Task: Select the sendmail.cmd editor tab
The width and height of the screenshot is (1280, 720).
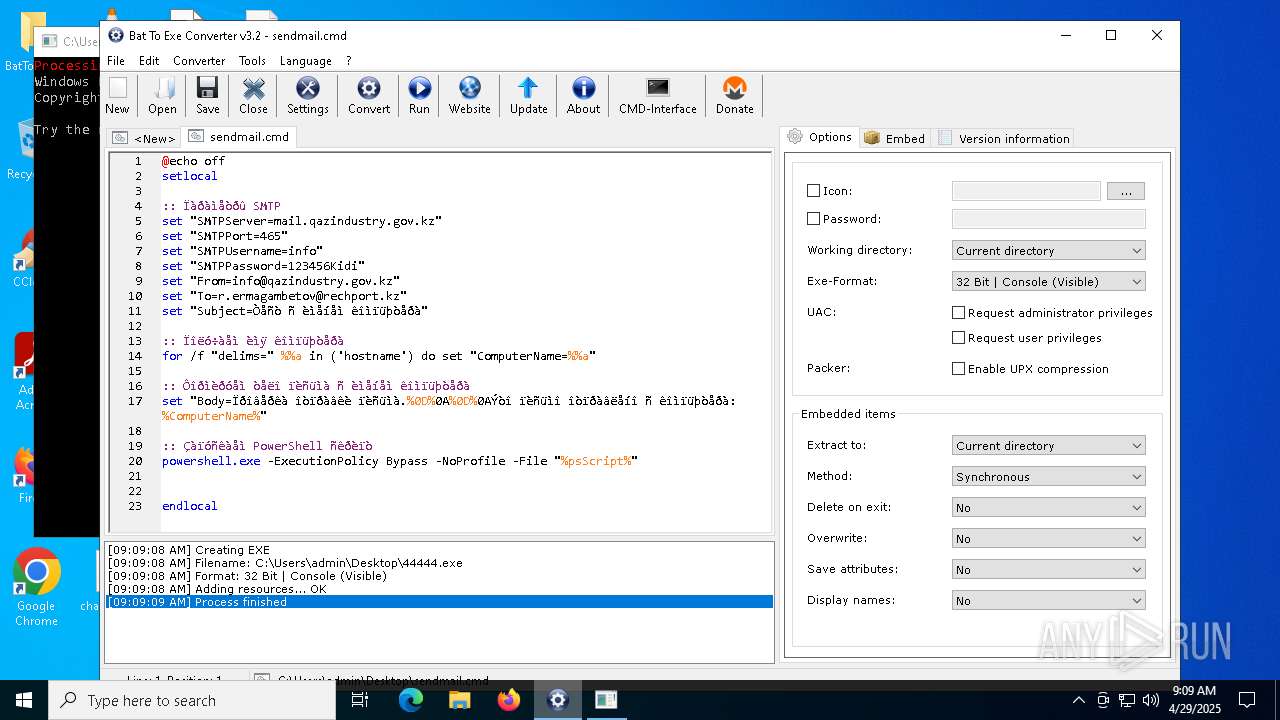Action: pyautogui.click(x=239, y=137)
